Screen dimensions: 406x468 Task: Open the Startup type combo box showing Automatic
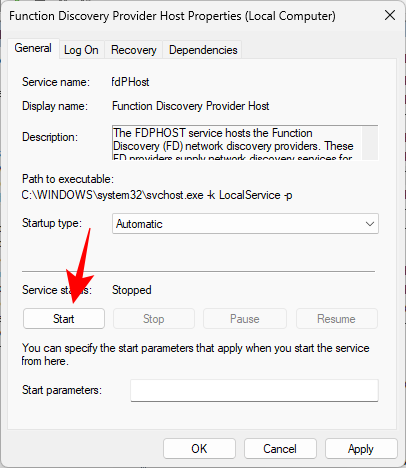point(245,224)
